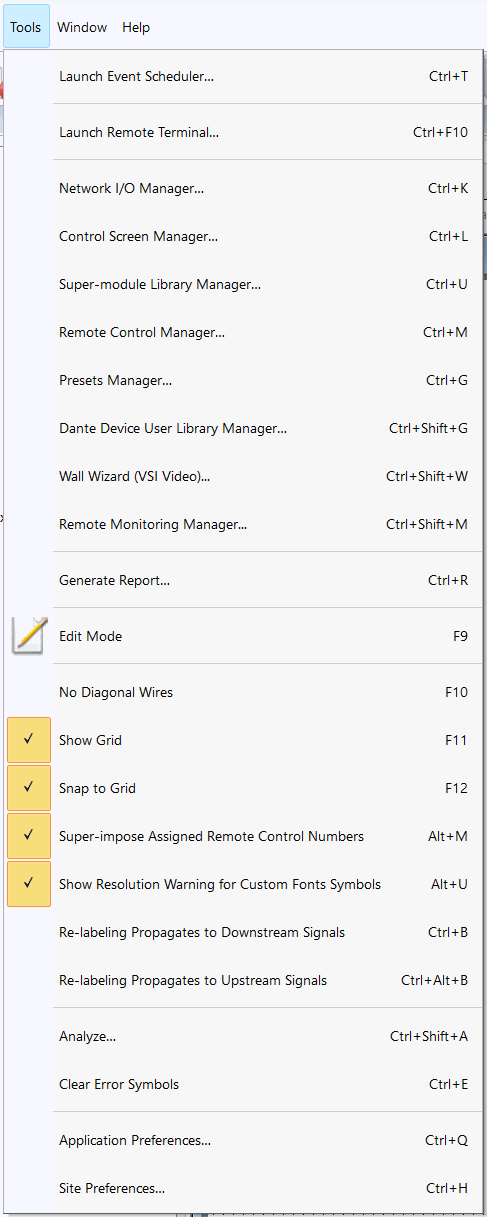This screenshot has width=487, height=1217.
Task: Open the Help menu
Action: (x=136, y=27)
